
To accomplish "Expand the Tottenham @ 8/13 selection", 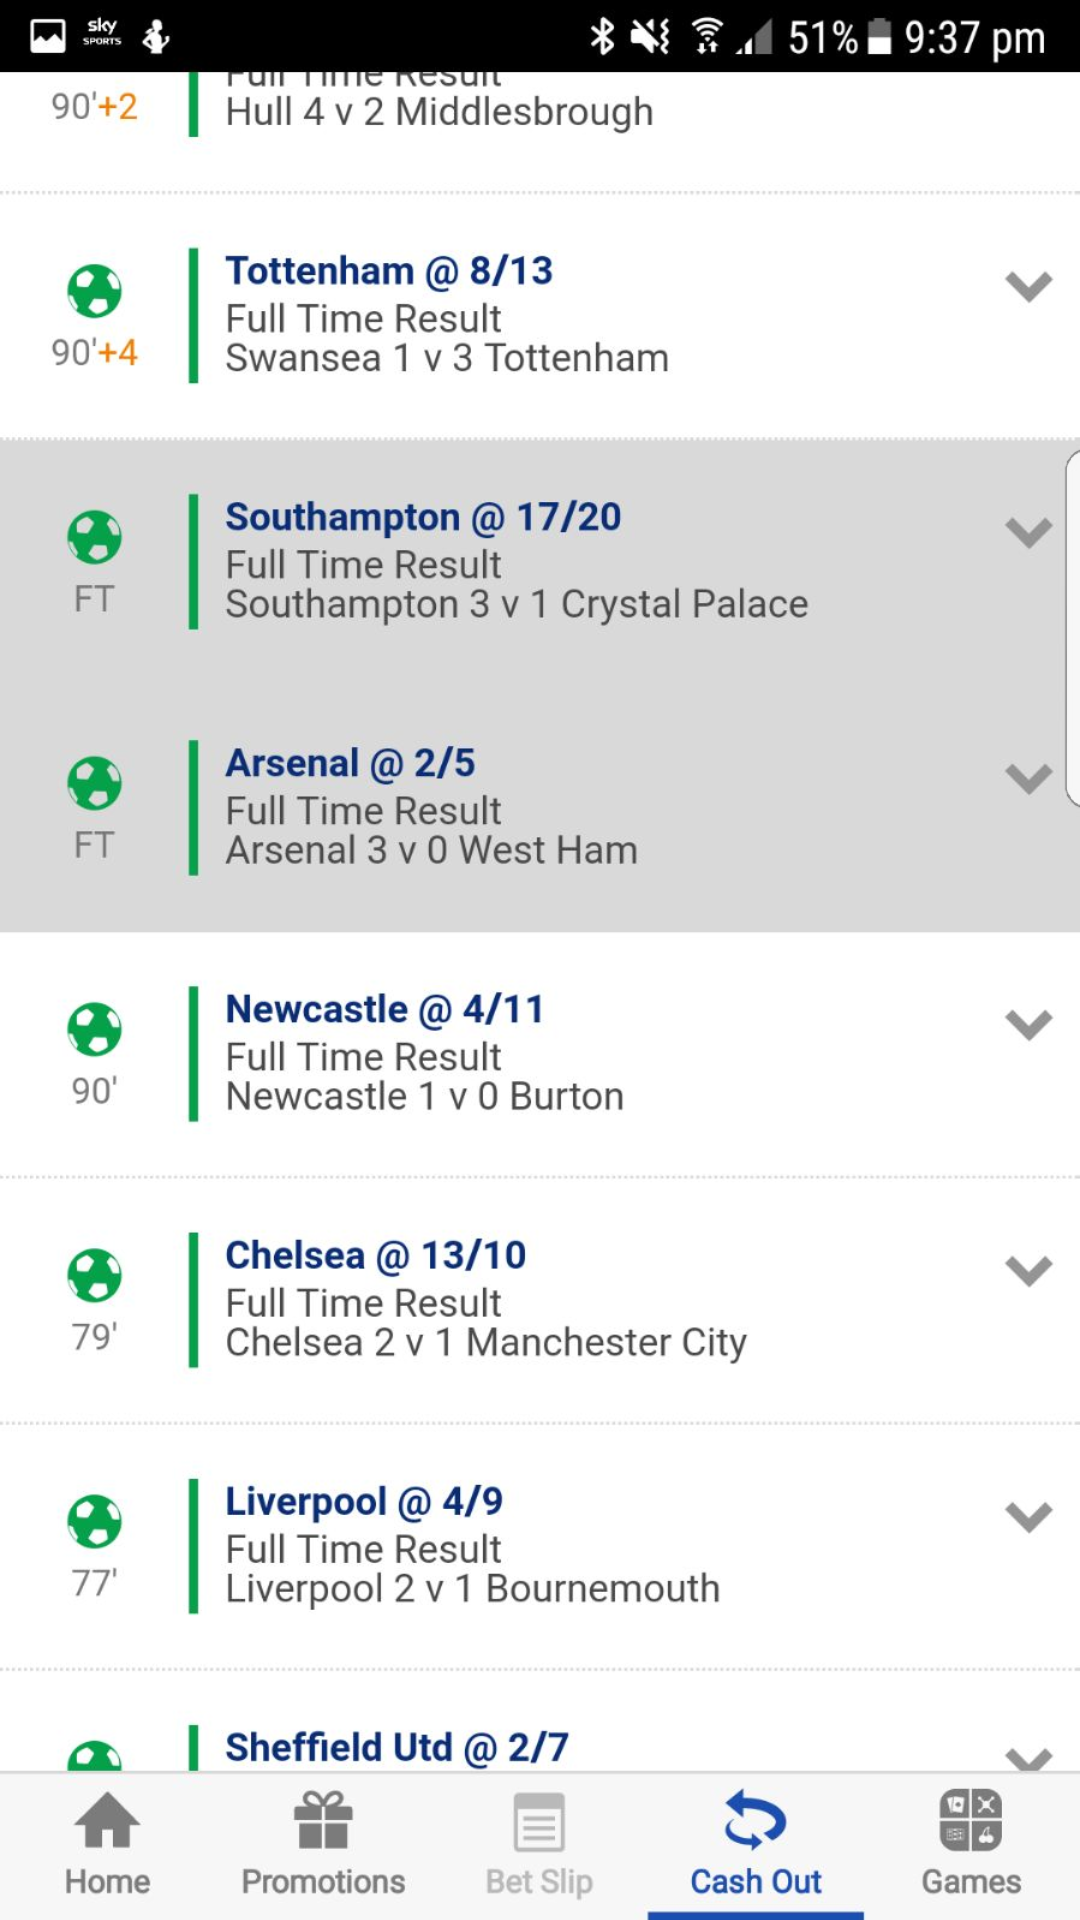I will click(1029, 287).
